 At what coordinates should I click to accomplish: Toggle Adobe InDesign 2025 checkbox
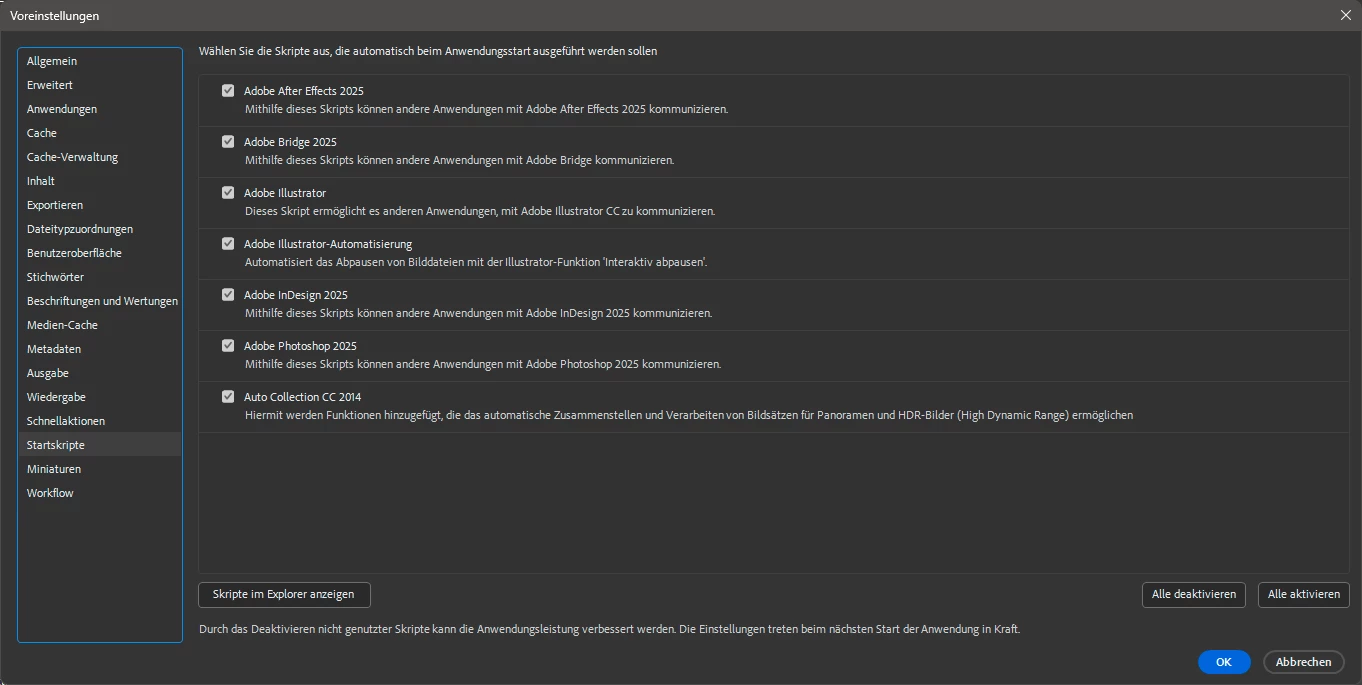point(228,294)
